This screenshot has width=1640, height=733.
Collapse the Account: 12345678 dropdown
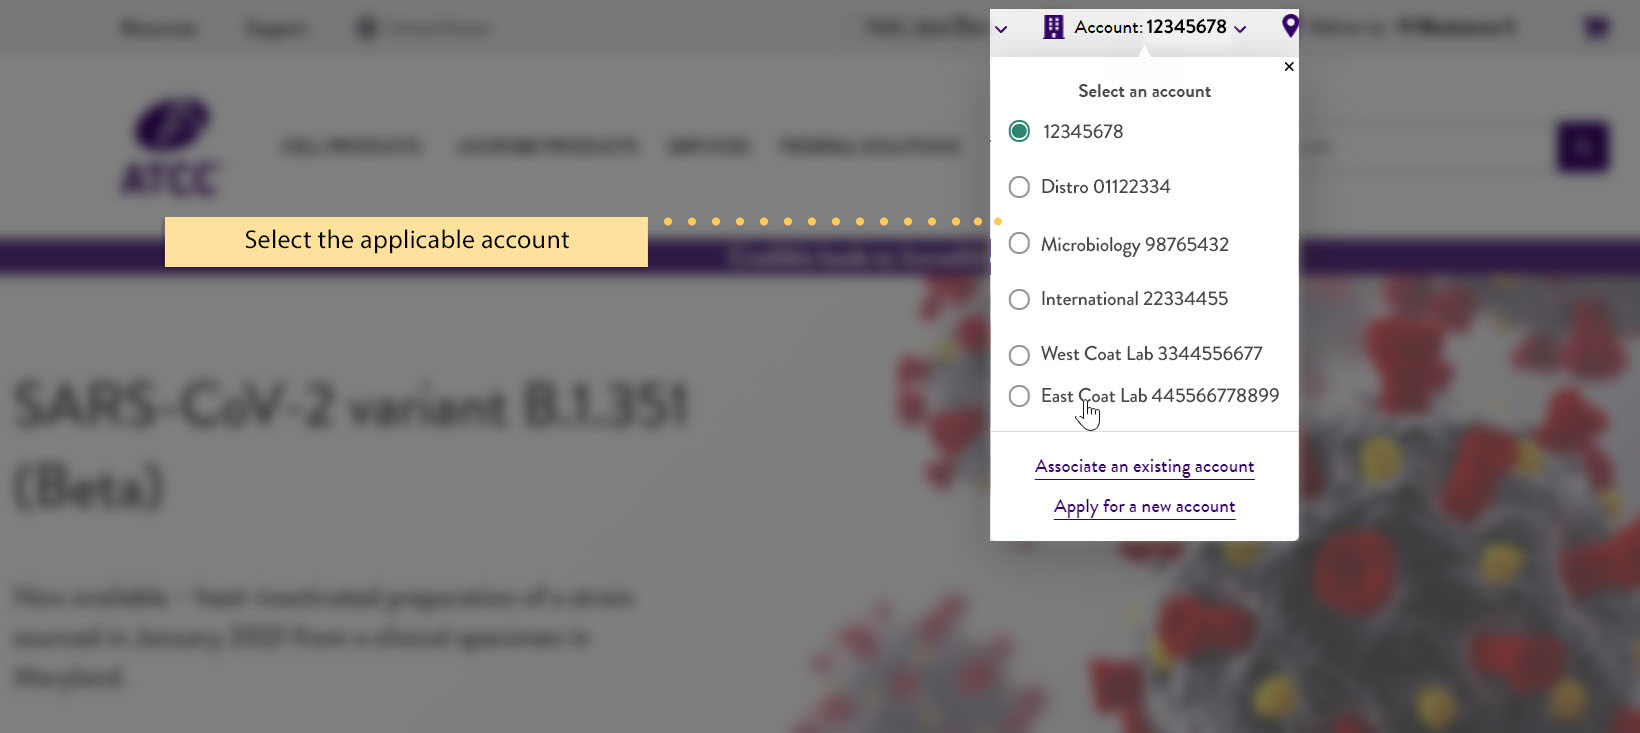click(x=1240, y=28)
